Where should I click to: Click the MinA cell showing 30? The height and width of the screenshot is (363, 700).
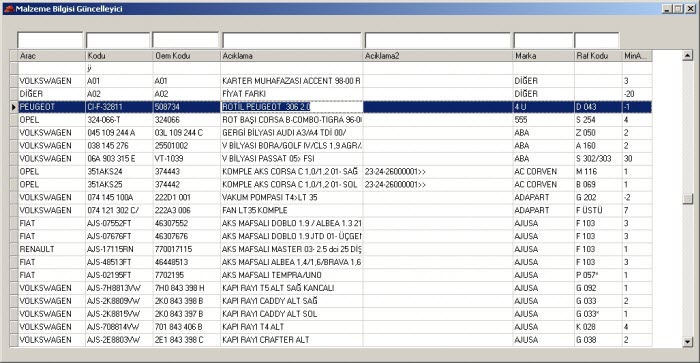[637, 159]
